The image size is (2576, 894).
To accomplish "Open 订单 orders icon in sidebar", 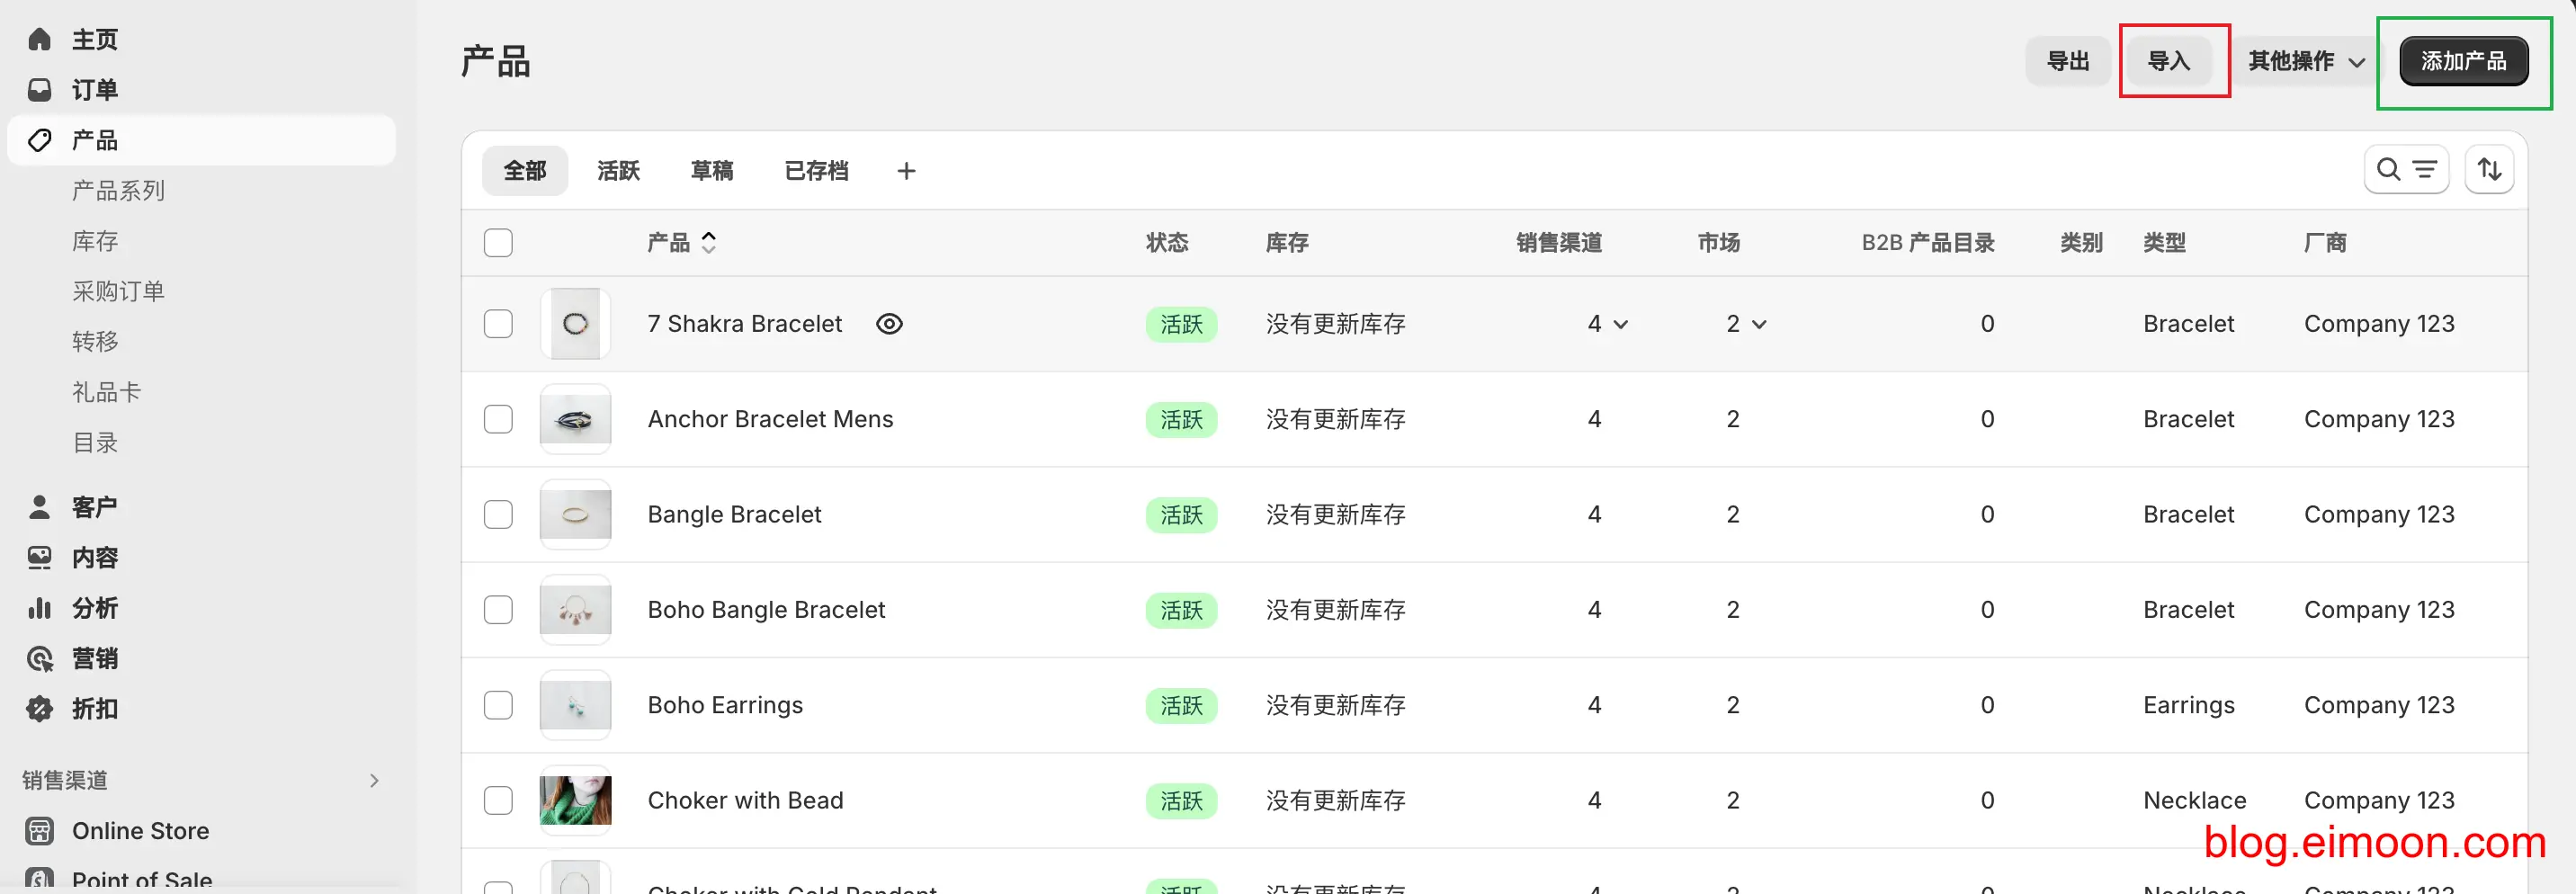I will pos(39,90).
